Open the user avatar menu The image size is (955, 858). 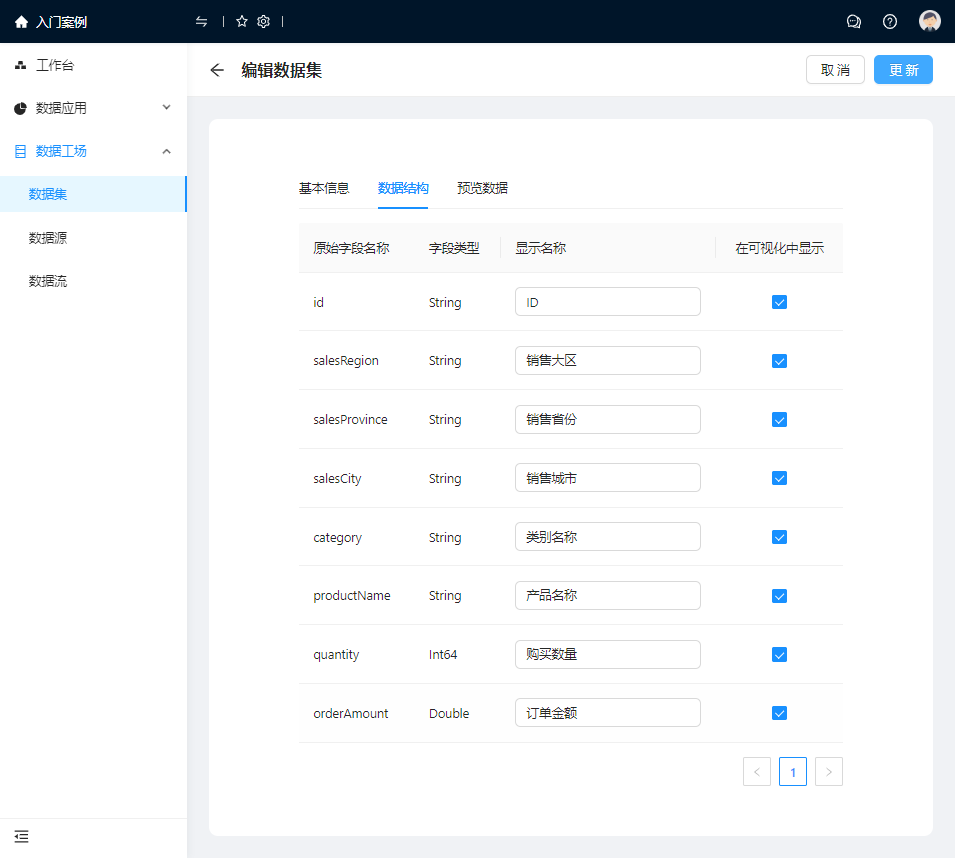(x=930, y=22)
